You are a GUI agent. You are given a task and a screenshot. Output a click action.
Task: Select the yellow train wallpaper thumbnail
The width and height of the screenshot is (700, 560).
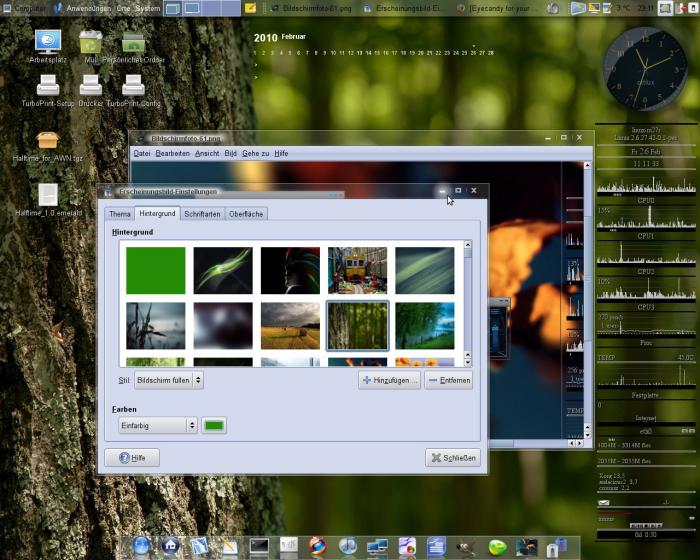coord(357,270)
